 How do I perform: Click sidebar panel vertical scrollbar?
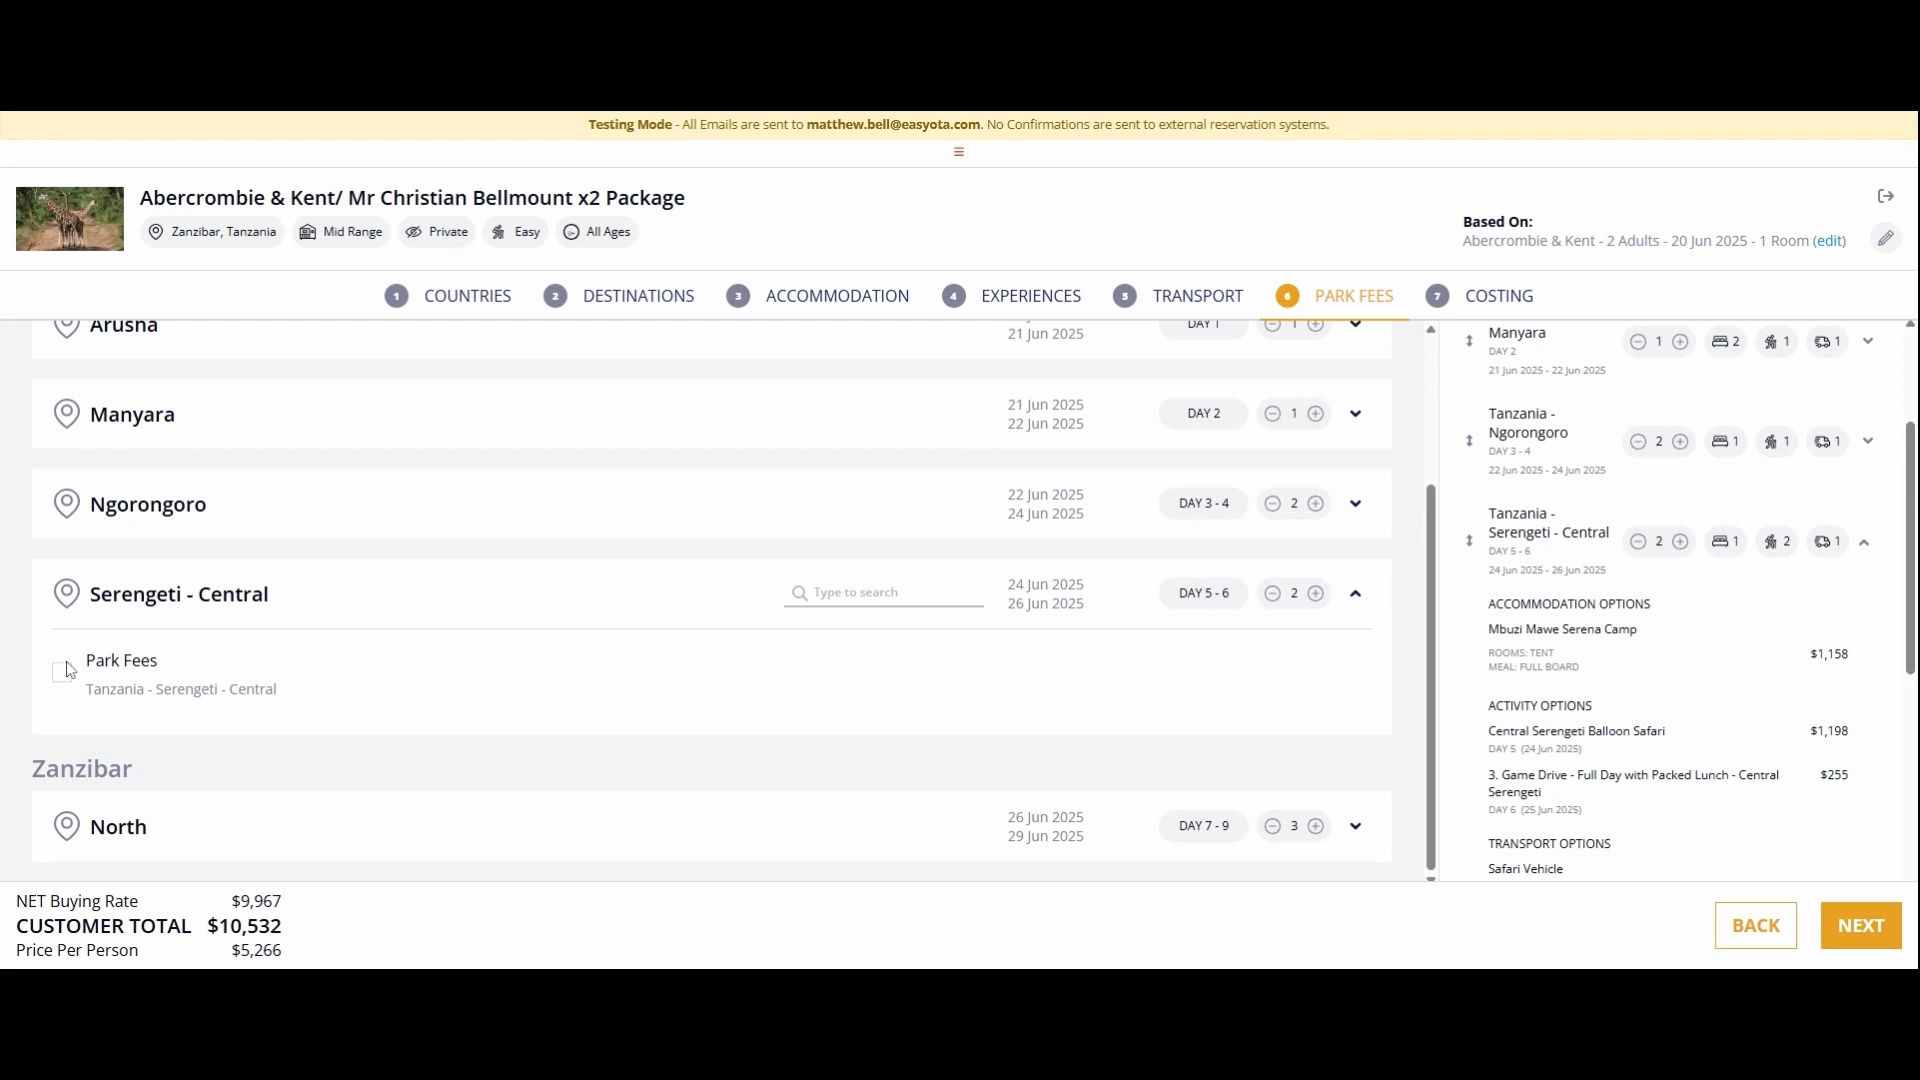pyautogui.click(x=1910, y=547)
